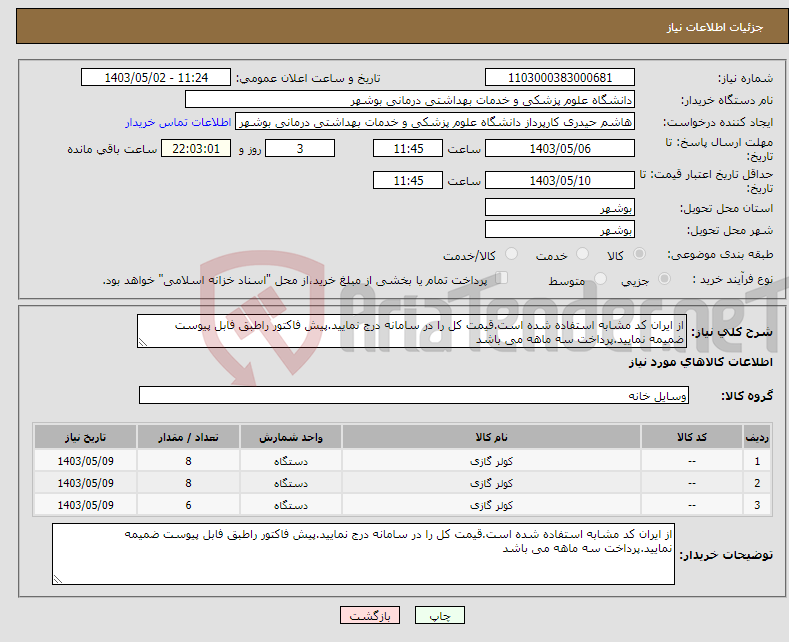Select the خدمت radio button

(582, 254)
